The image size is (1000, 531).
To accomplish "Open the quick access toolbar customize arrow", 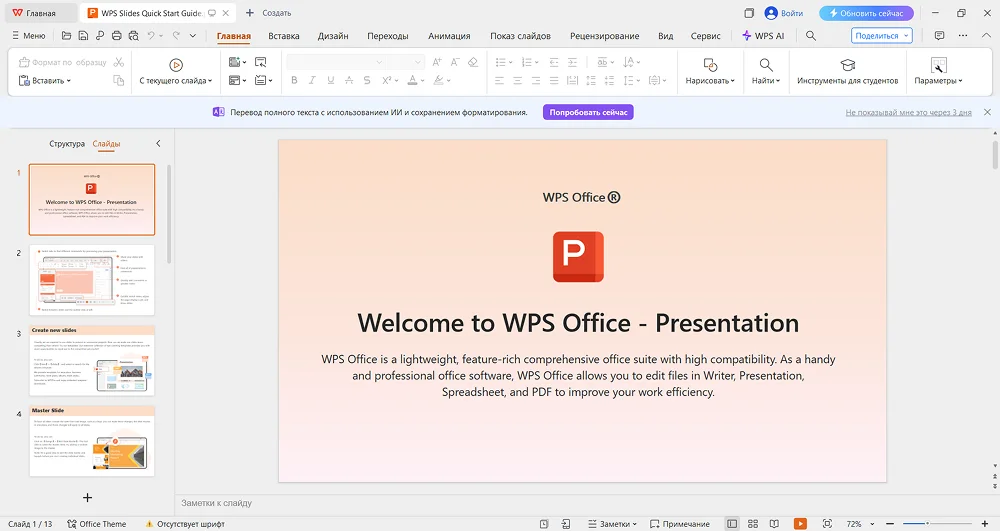I will tap(193, 36).
